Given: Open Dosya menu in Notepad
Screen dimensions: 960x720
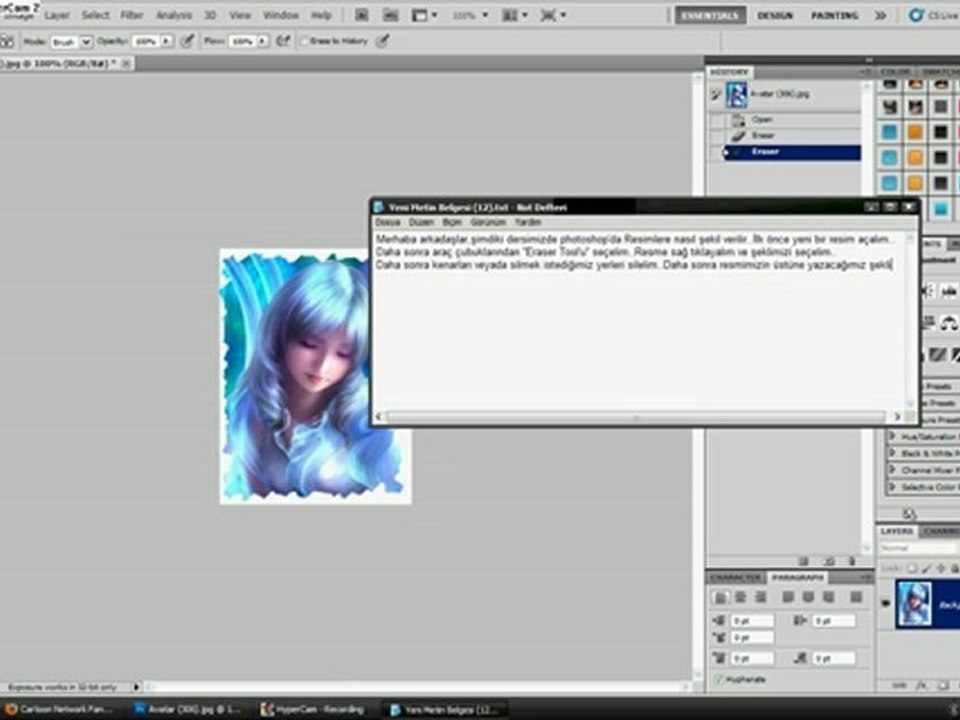Looking at the screenshot, I should (x=388, y=222).
